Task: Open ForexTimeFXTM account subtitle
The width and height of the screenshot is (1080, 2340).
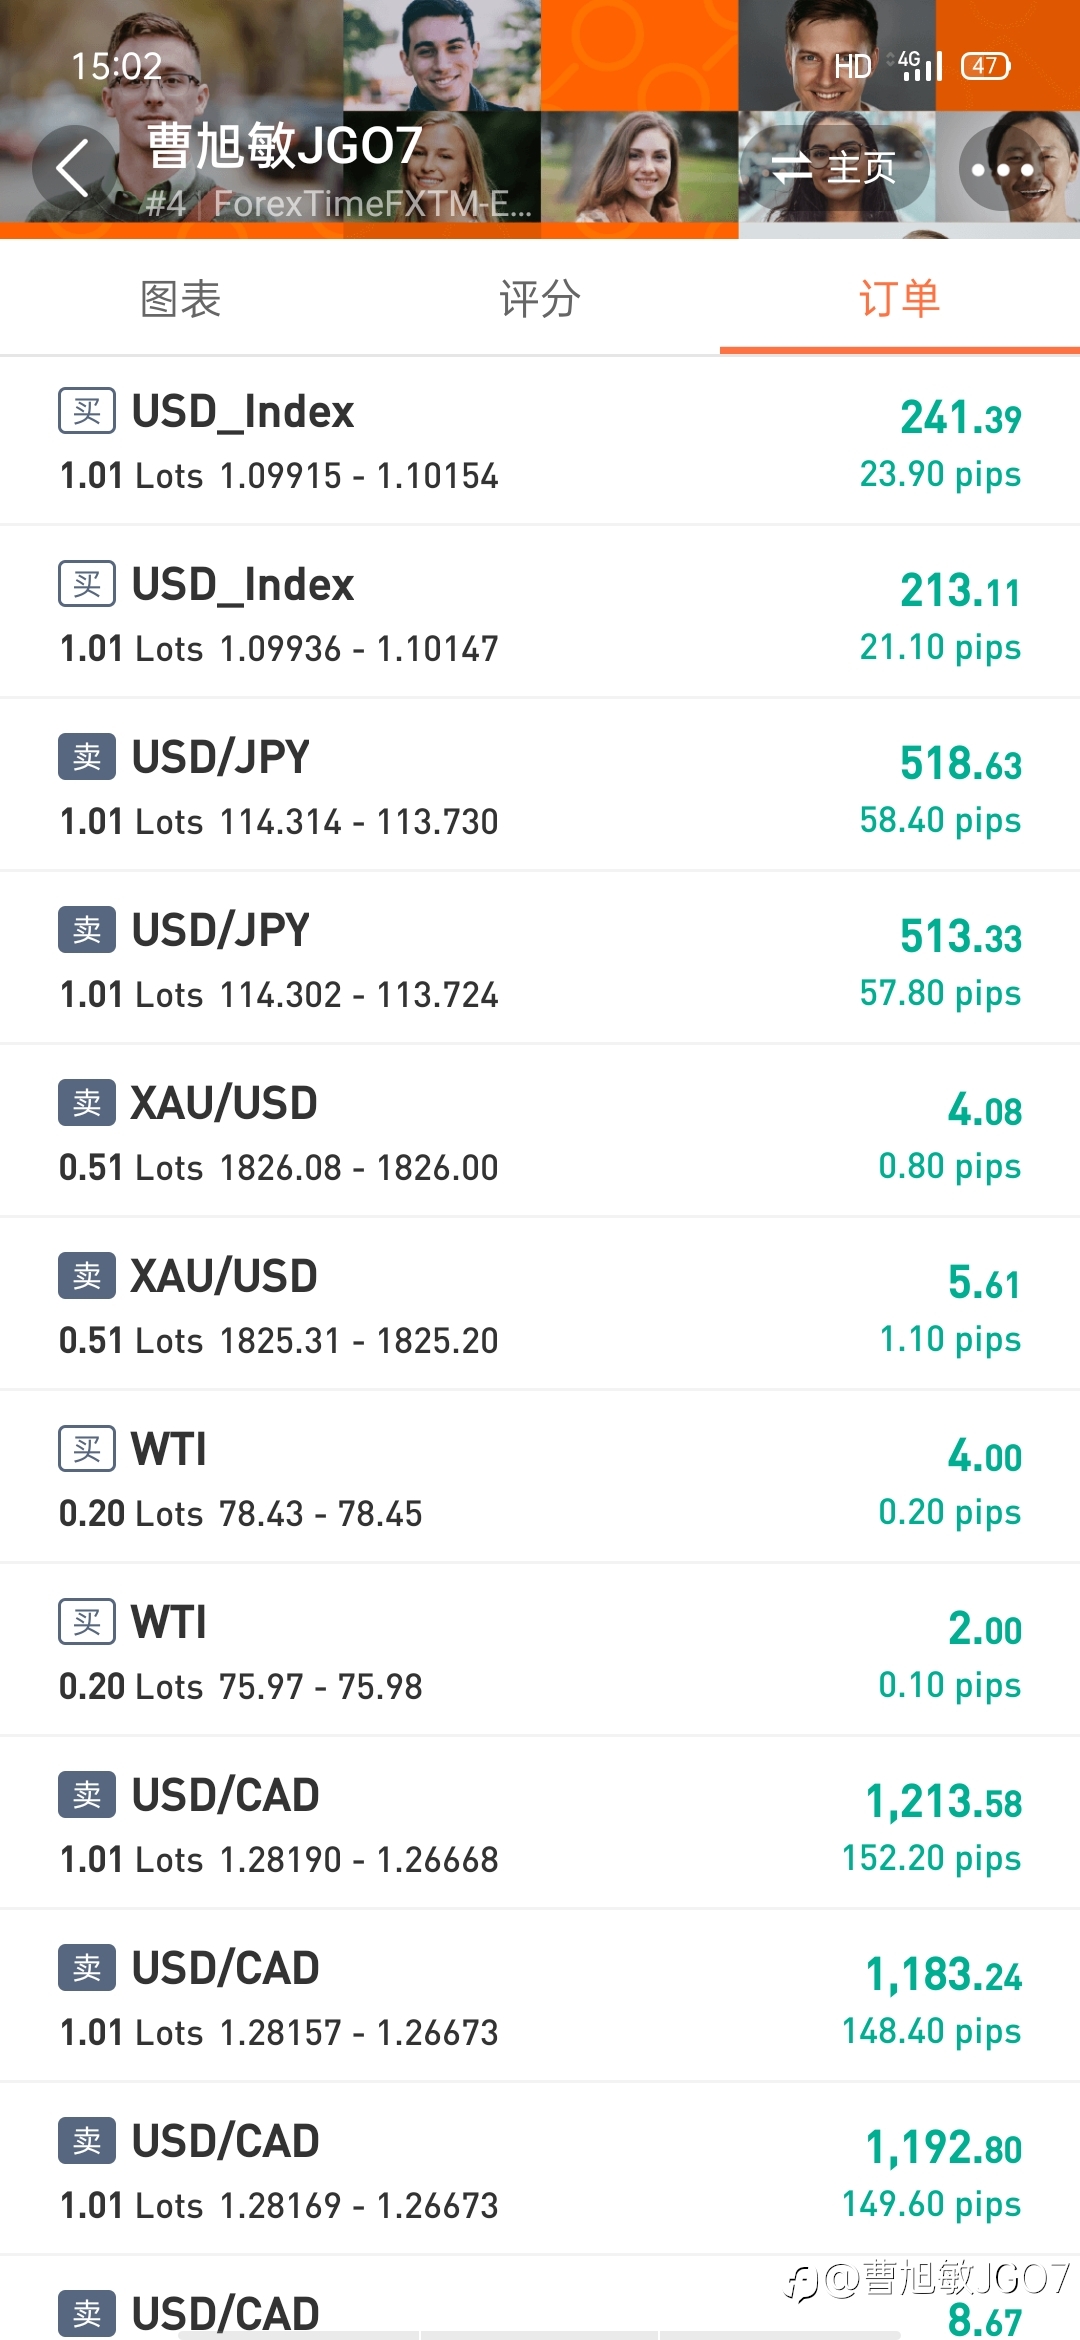Action: (x=339, y=204)
